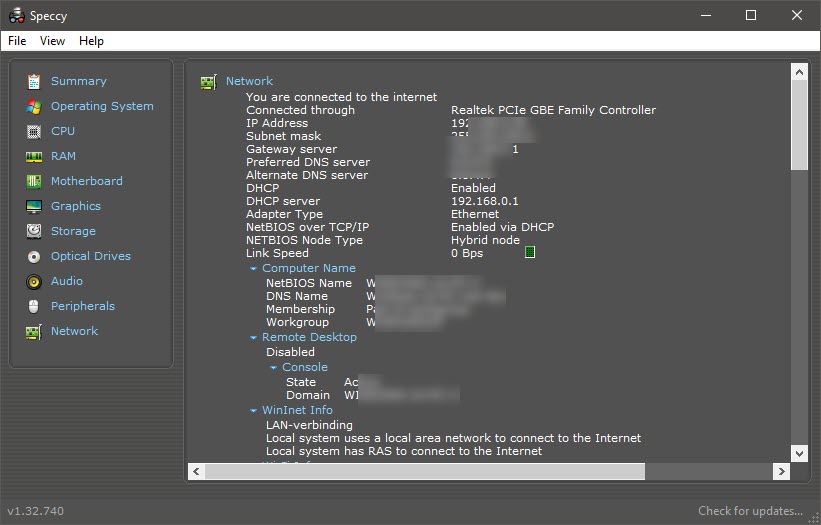The height and width of the screenshot is (525, 821).
Task: Click the Operating System Windows flag icon
Action: pyautogui.click(x=34, y=107)
